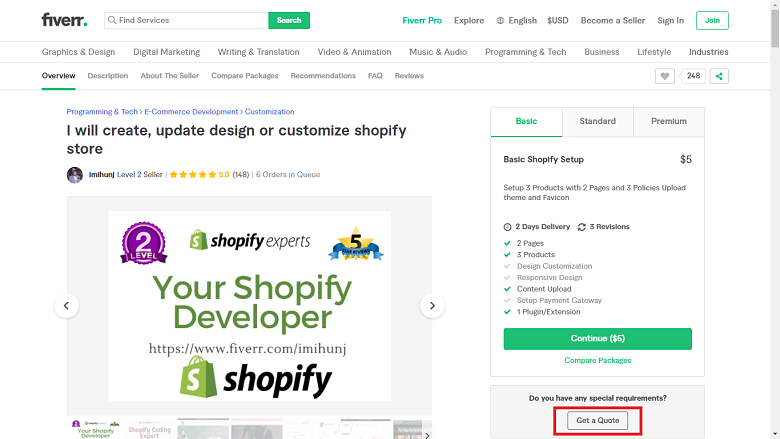Click the clock delivery icon

(507, 227)
